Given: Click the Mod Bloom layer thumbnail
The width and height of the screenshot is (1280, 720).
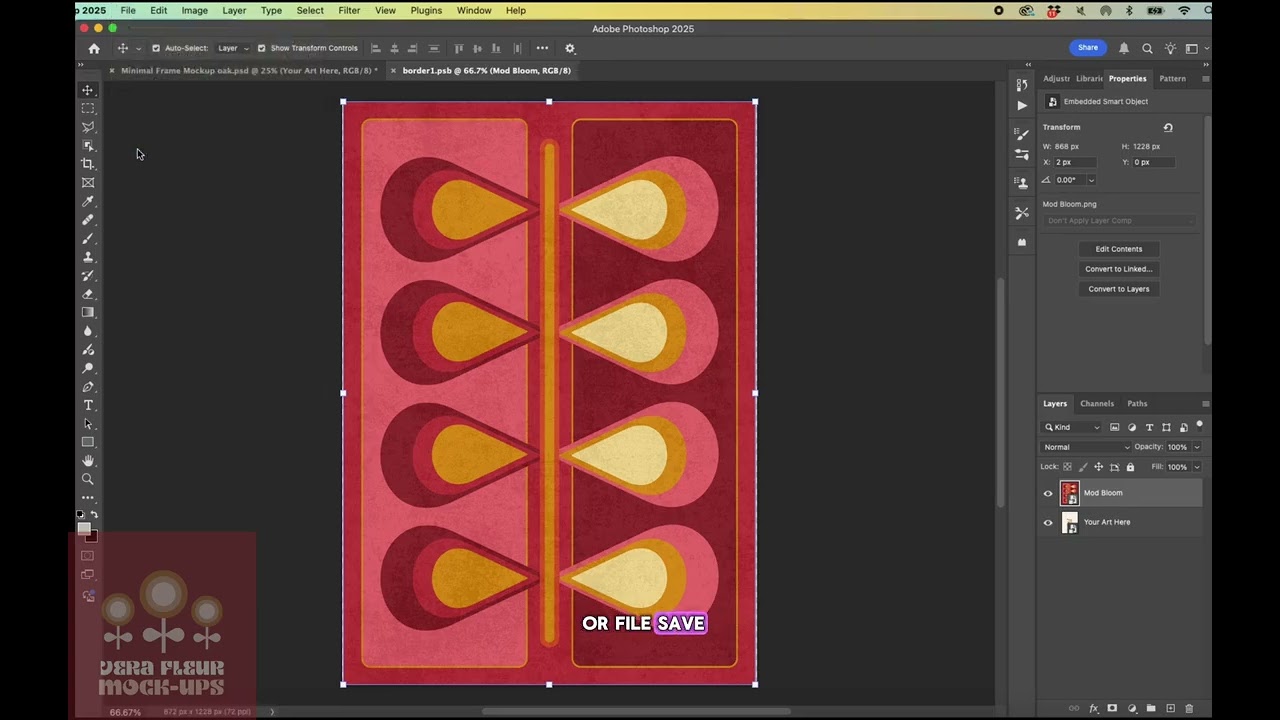Looking at the screenshot, I should (x=1070, y=493).
